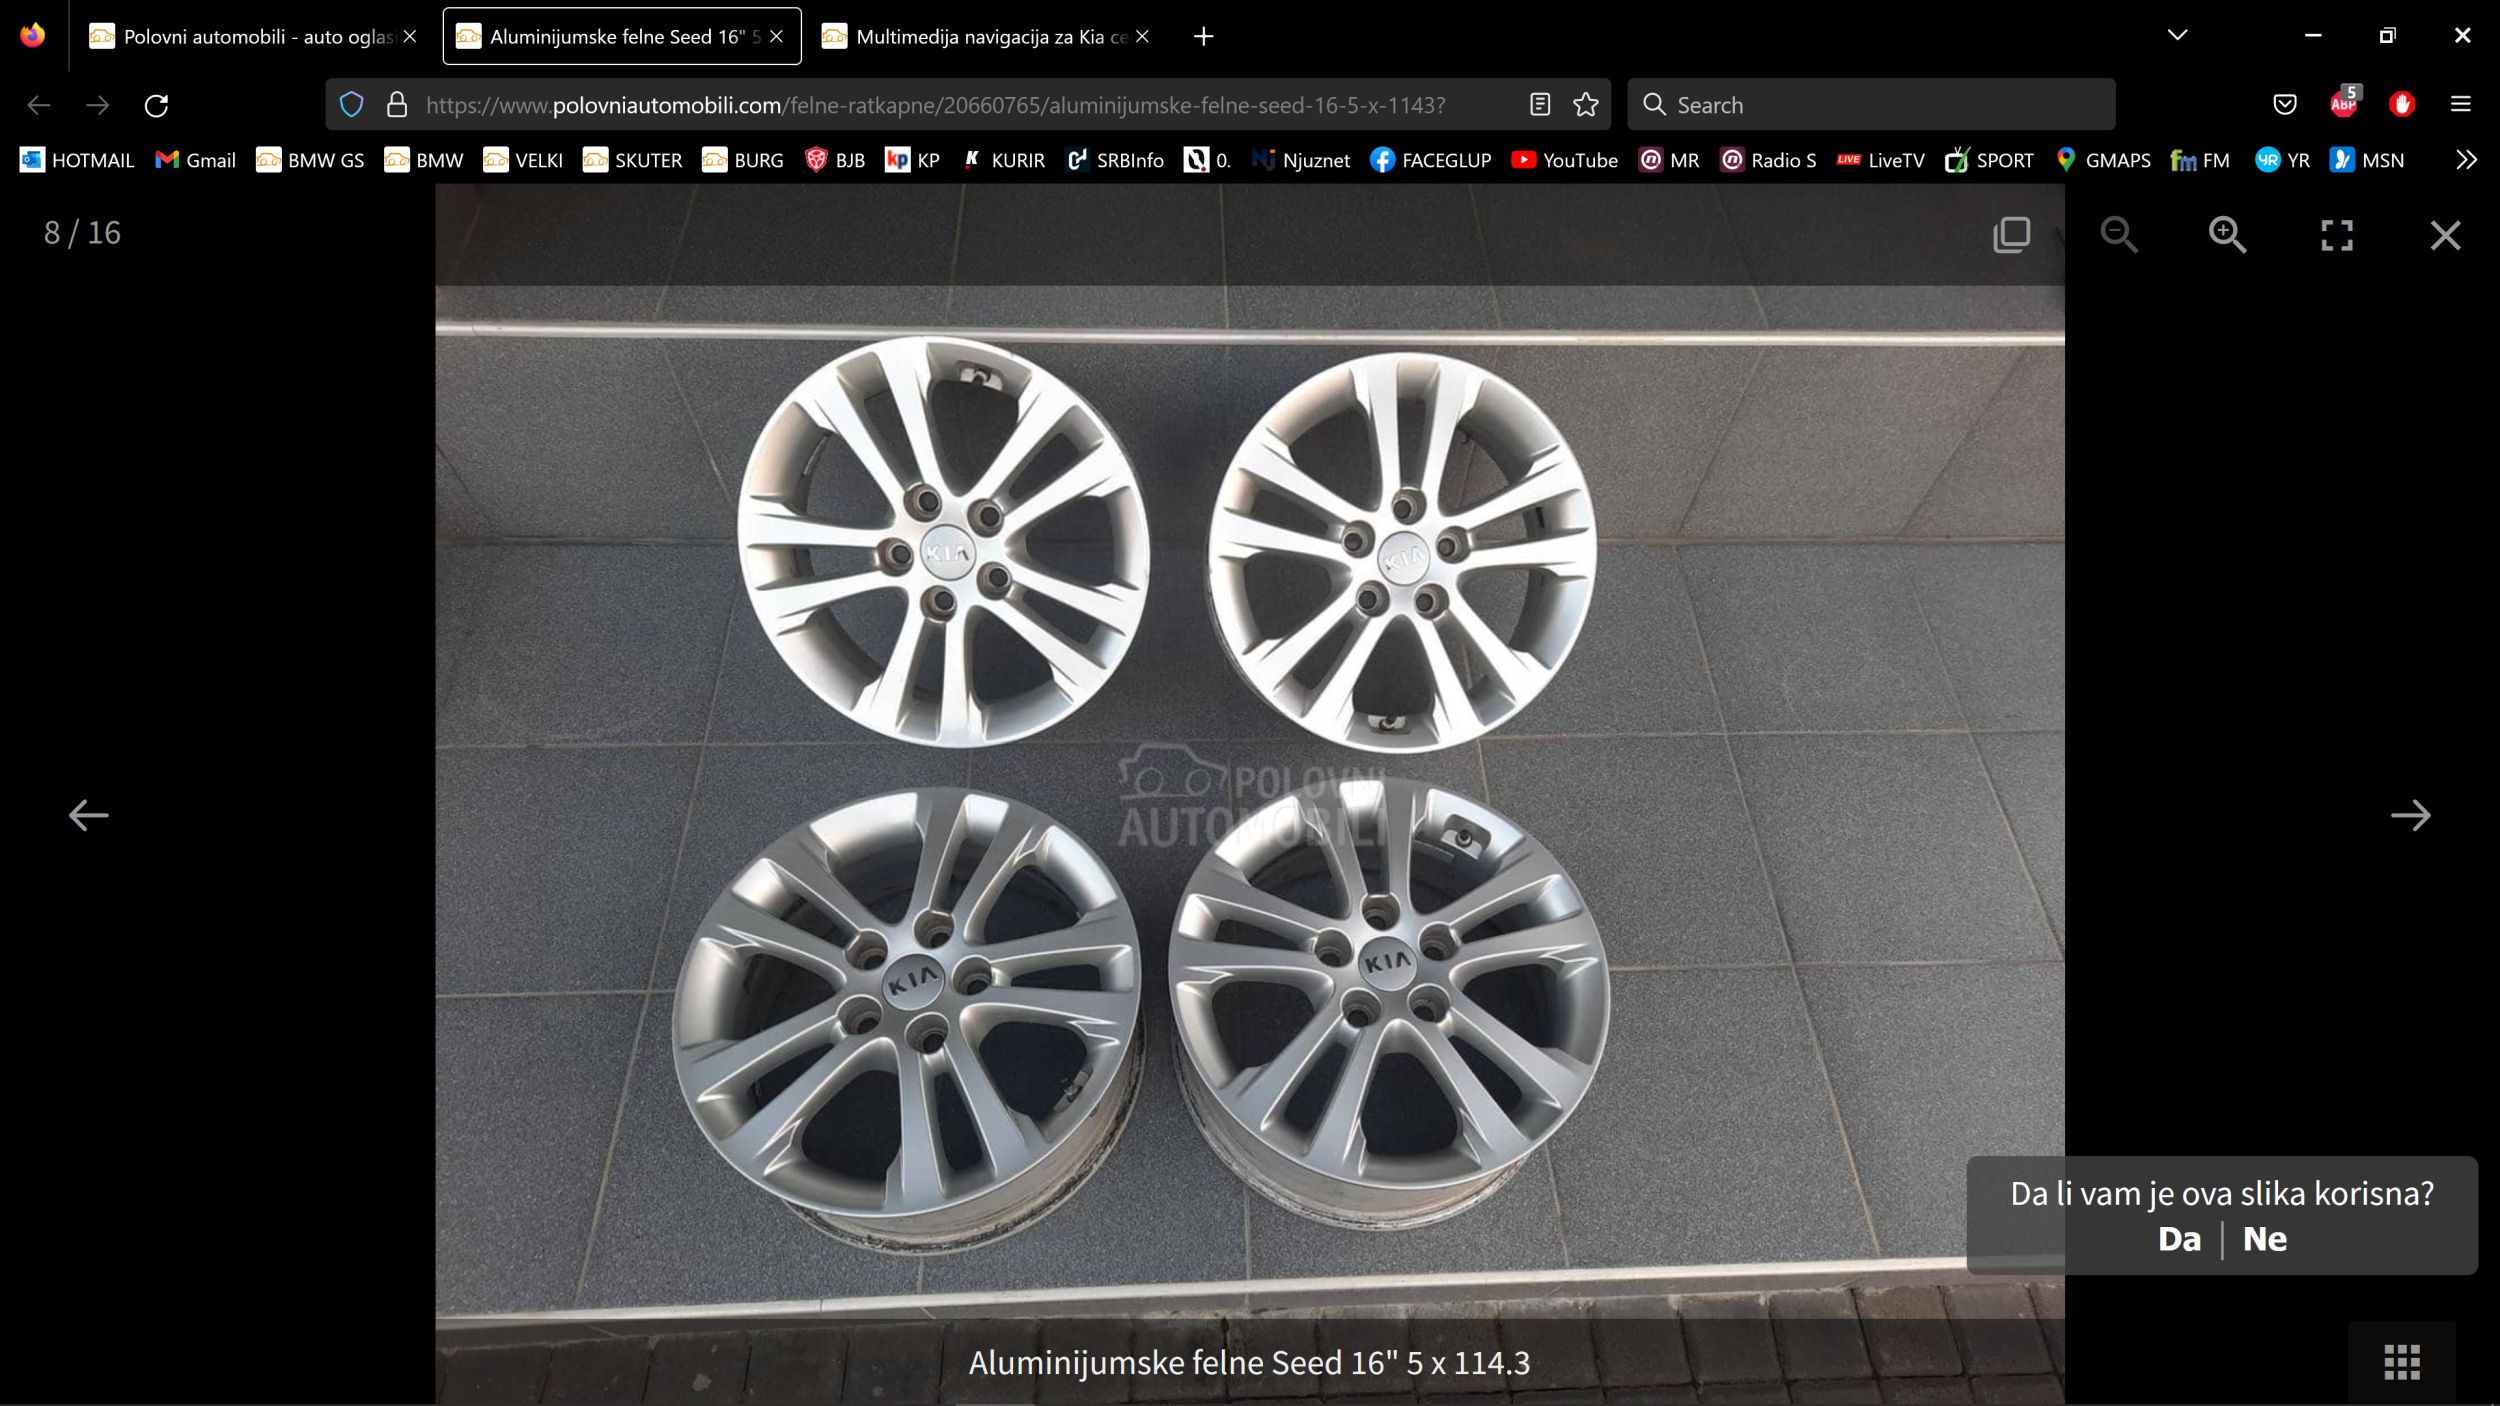
Task: Open MSN bookmark
Action: [x=2367, y=160]
